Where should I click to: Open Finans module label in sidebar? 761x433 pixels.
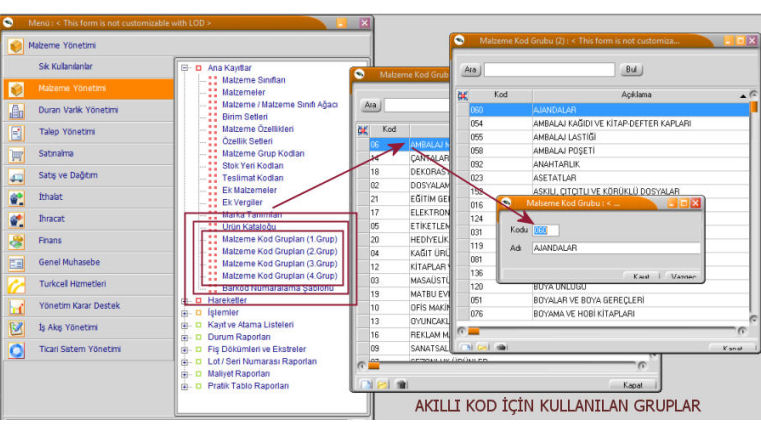[x=50, y=240]
